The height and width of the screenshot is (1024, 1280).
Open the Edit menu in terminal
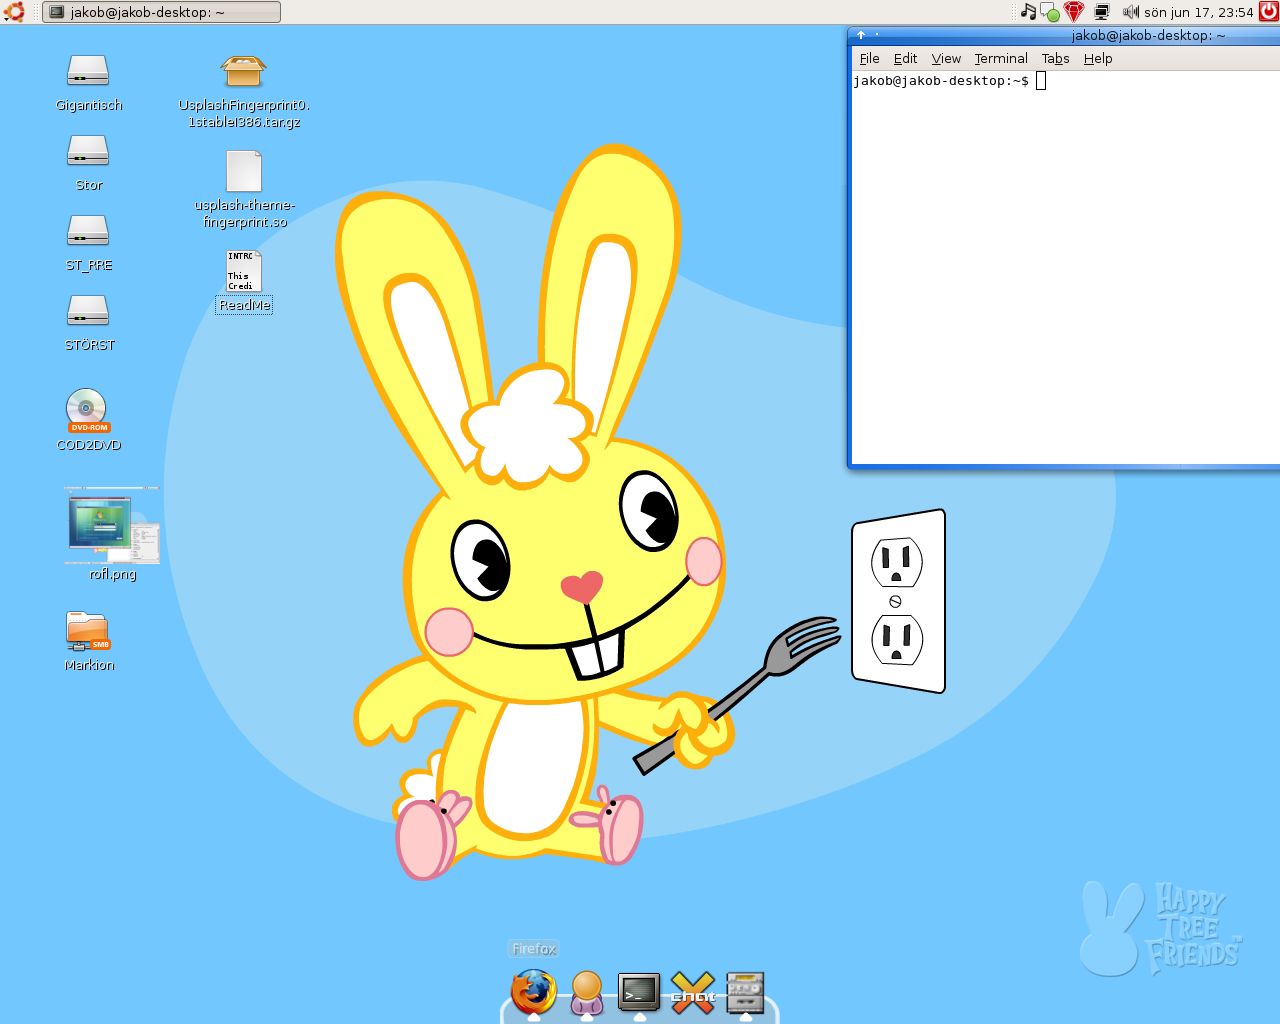click(905, 59)
